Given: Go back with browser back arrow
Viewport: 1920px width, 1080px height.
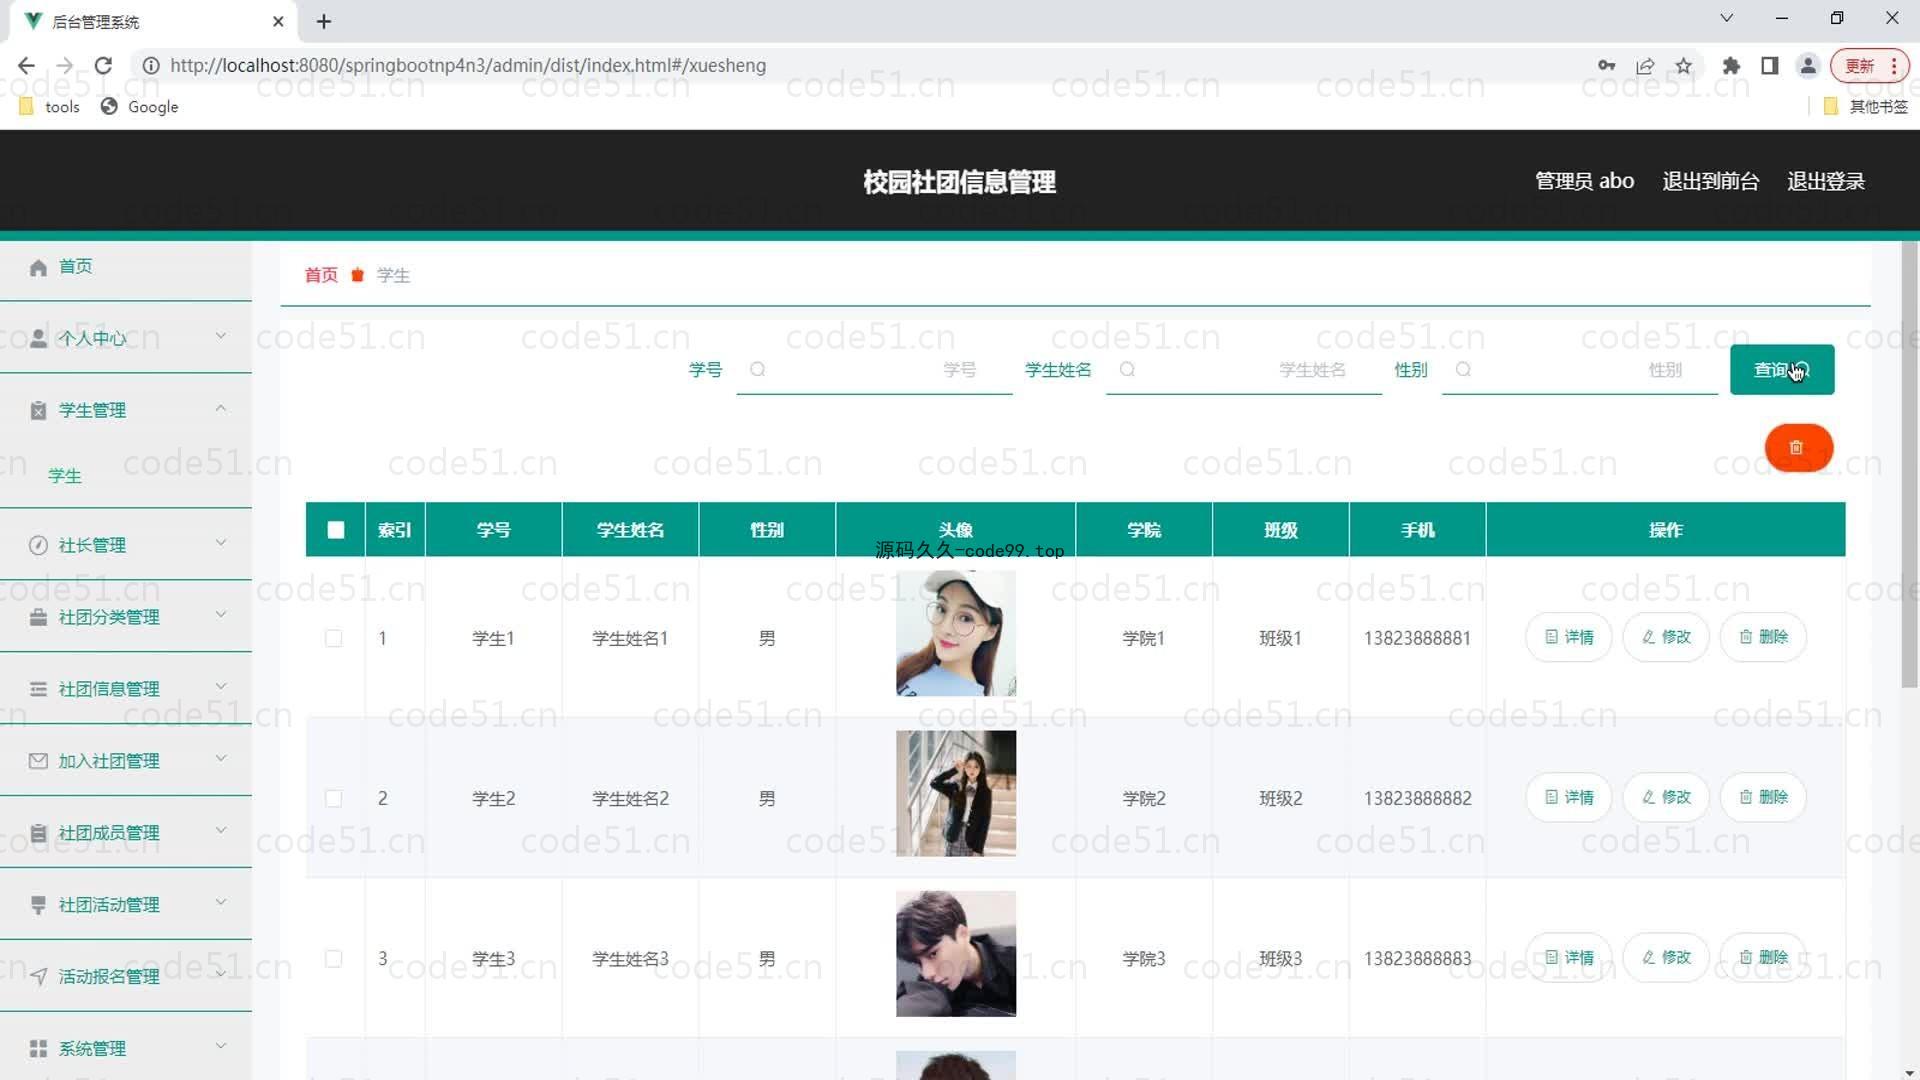Looking at the screenshot, I should [26, 65].
